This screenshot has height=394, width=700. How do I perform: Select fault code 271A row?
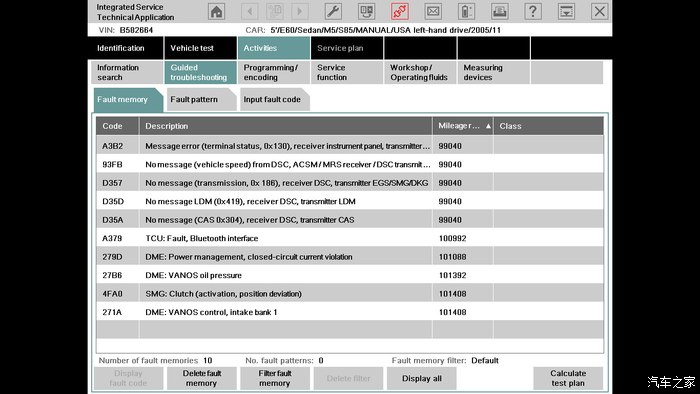click(350, 312)
